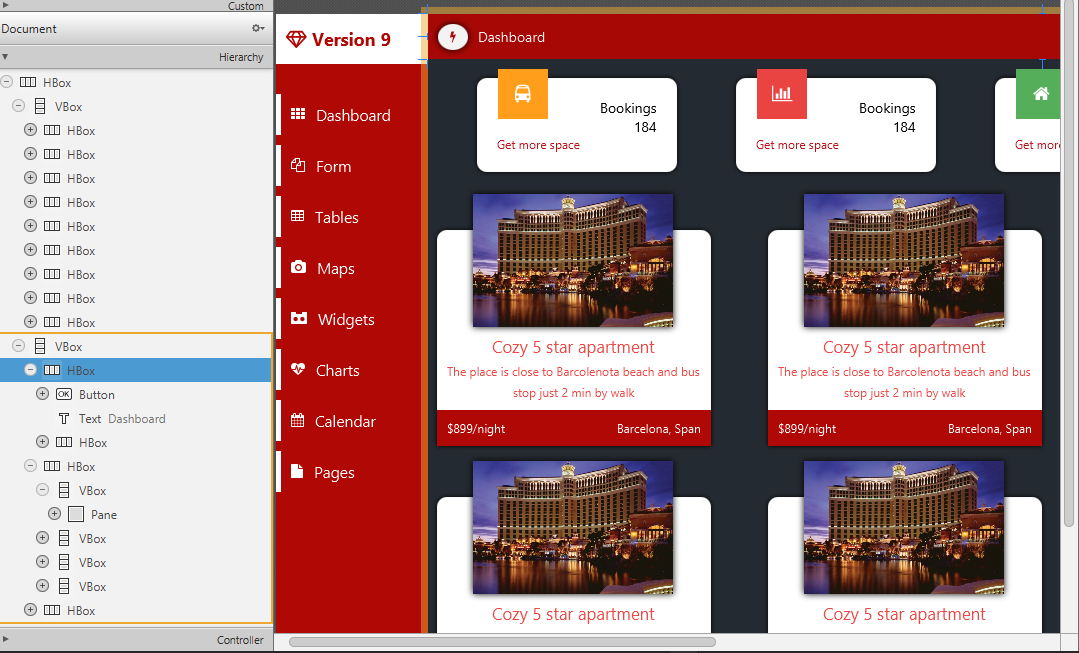
Task: Click the Custom panel header at the top
Action: pos(247,6)
